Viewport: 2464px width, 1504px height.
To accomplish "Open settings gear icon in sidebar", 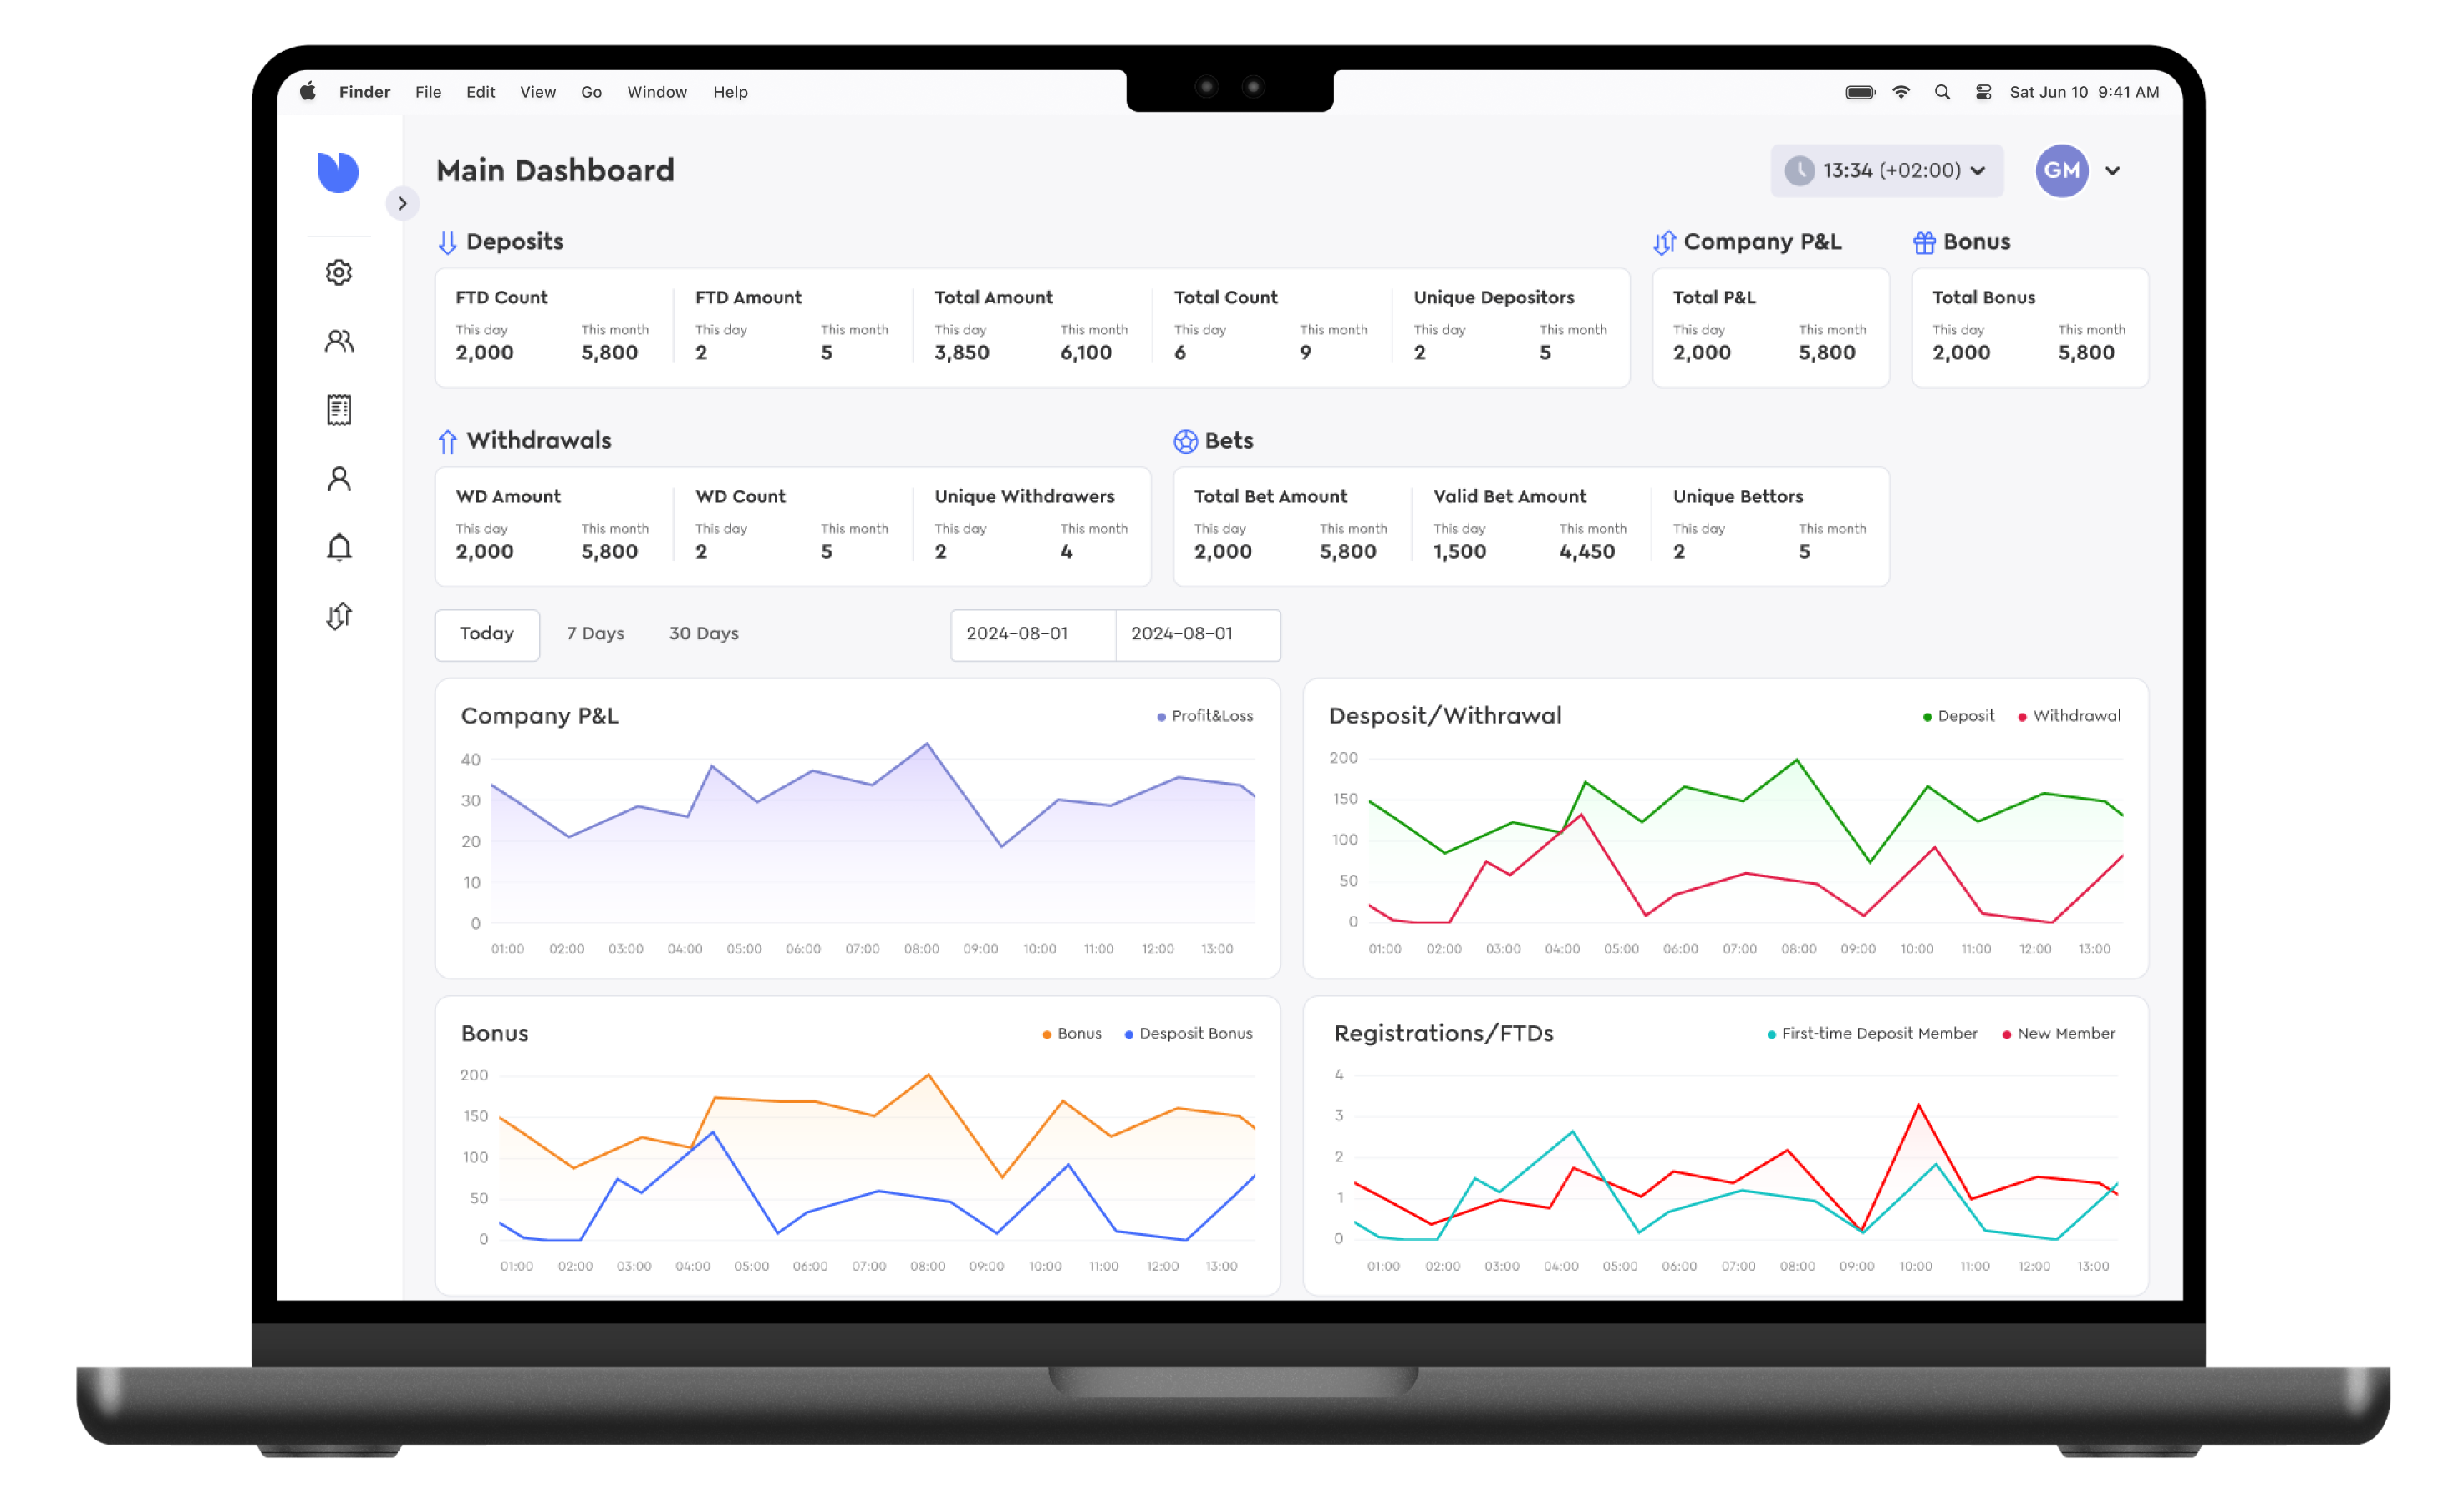I will 339,272.
